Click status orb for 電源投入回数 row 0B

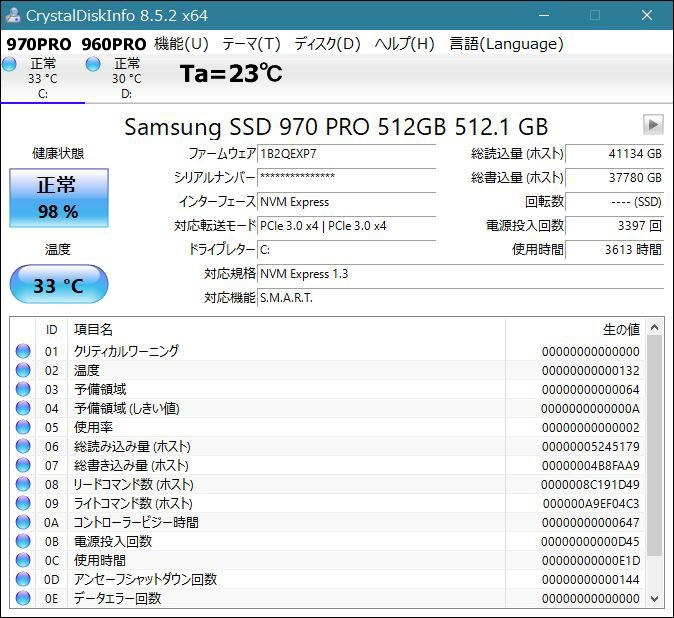pyautogui.click(x=23, y=541)
